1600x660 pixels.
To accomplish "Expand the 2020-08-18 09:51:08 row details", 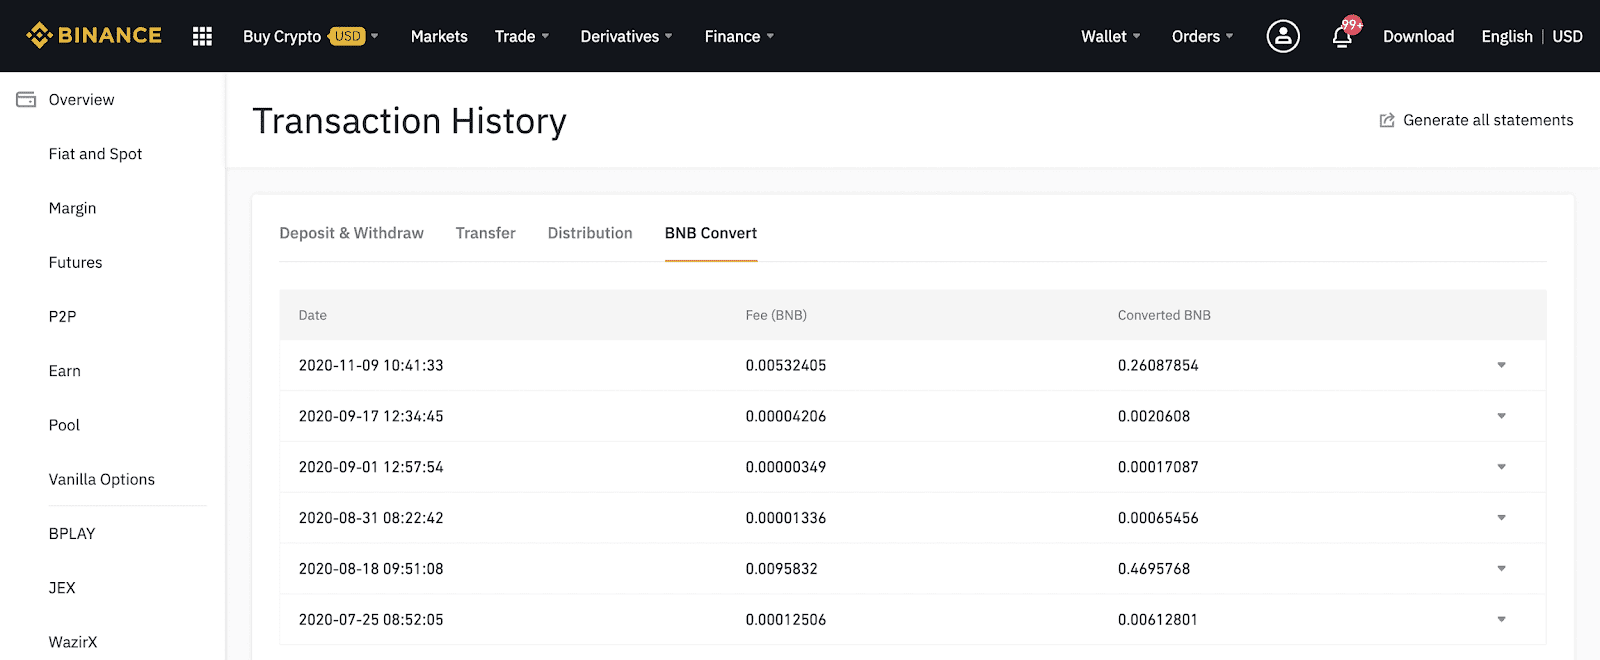I will [1501, 568].
